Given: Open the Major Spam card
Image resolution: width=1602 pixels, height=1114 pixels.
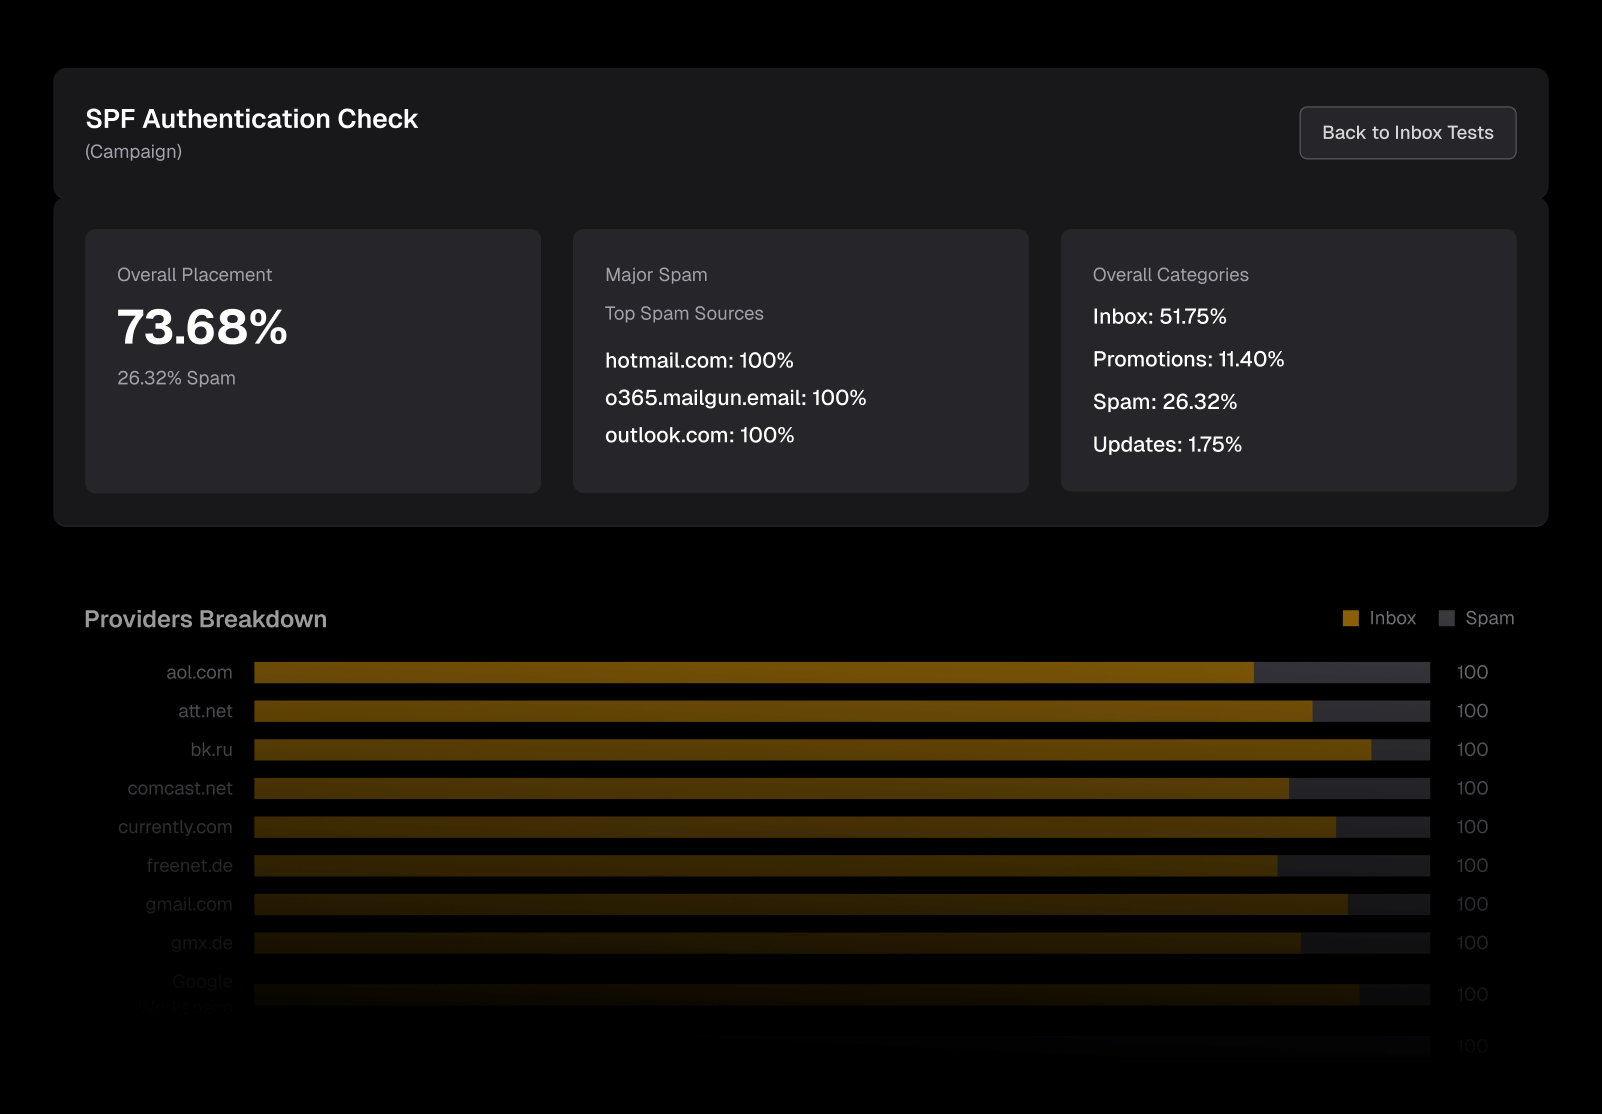Looking at the screenshot, I should point(801,361).
